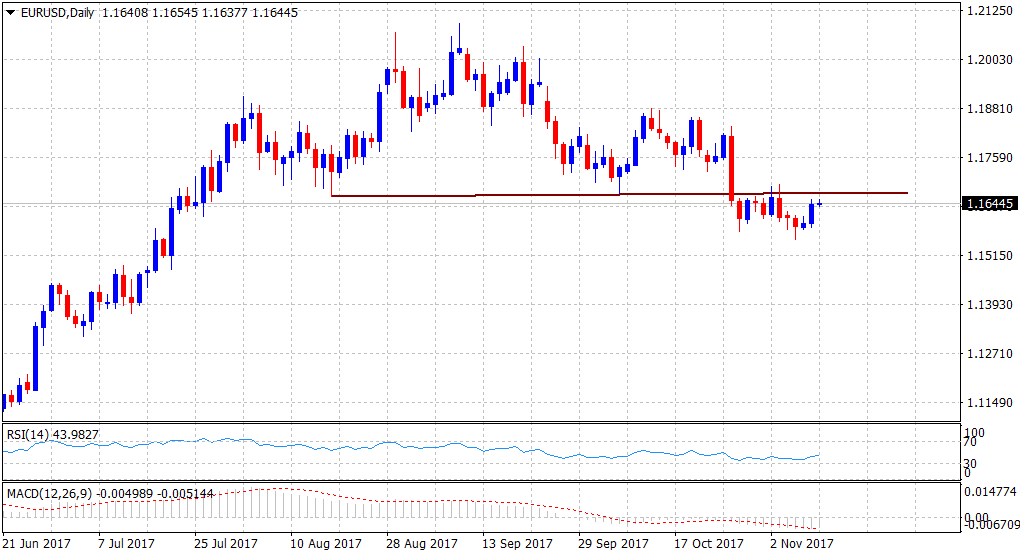Open the chart dropdown arrow beside EURUSD
The height and width of the screenshot is (556, 1020).
point(10,12)
